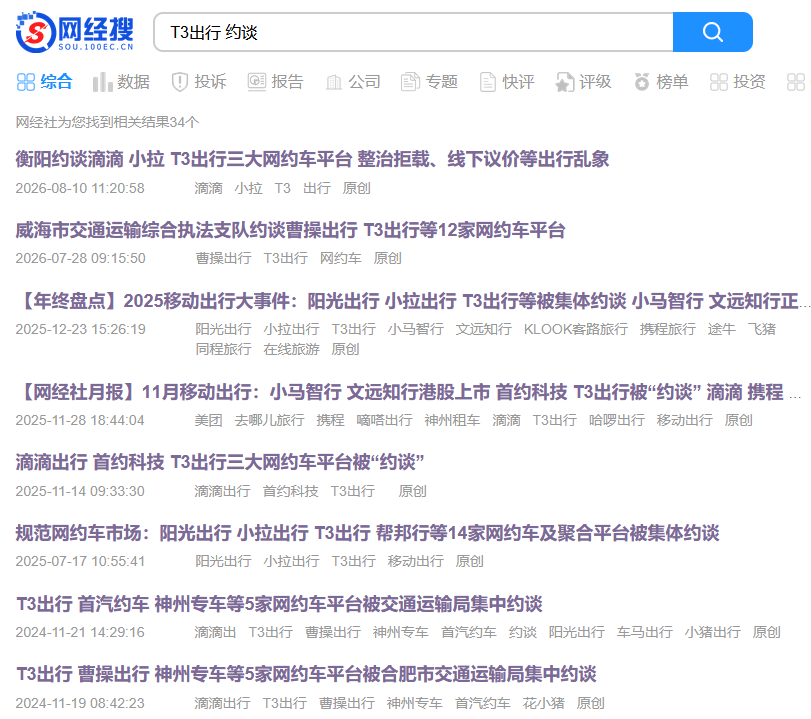Screen dimensions: 811x719
Task: Open article 衡阳约谈滴滴 小拉 T3出行
Action: (x=312, y=159)
